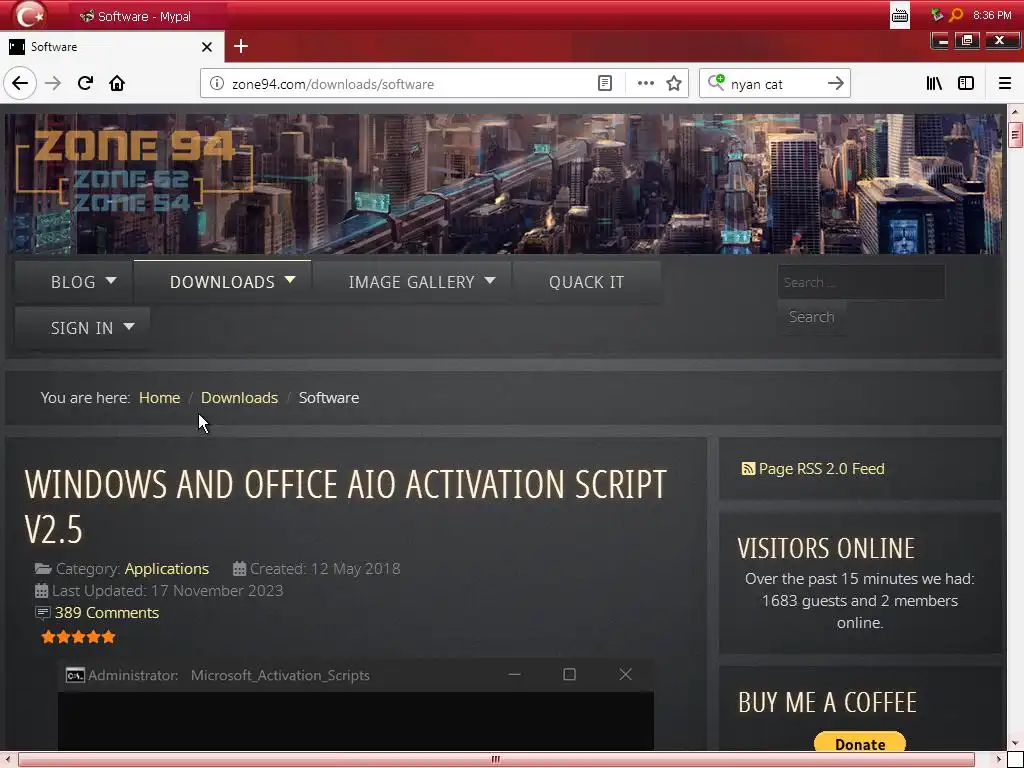Submit the nyan cat search arrow
This screenshot has height=768, width=1024.
coord(835,83)
